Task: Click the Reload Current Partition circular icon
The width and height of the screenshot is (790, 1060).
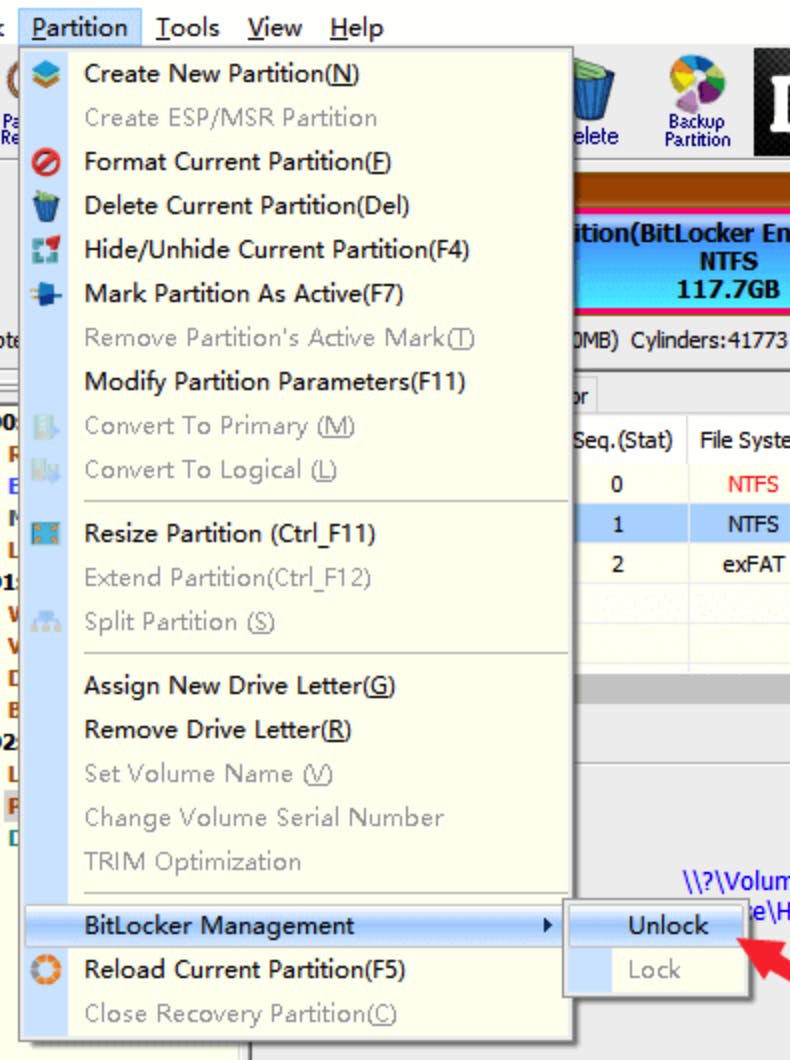Action: (46, 969)
